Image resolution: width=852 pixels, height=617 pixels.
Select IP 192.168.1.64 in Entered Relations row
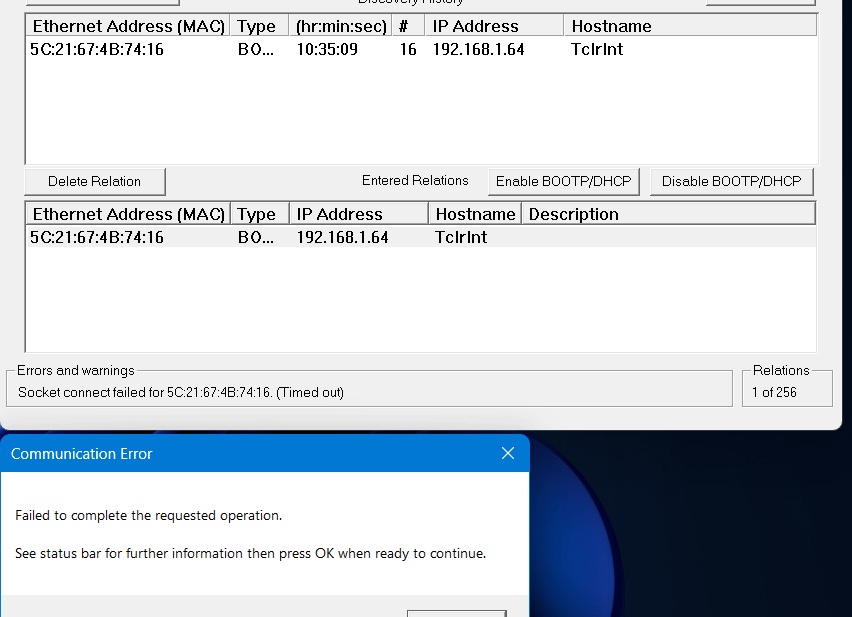(x=342, y=237)
